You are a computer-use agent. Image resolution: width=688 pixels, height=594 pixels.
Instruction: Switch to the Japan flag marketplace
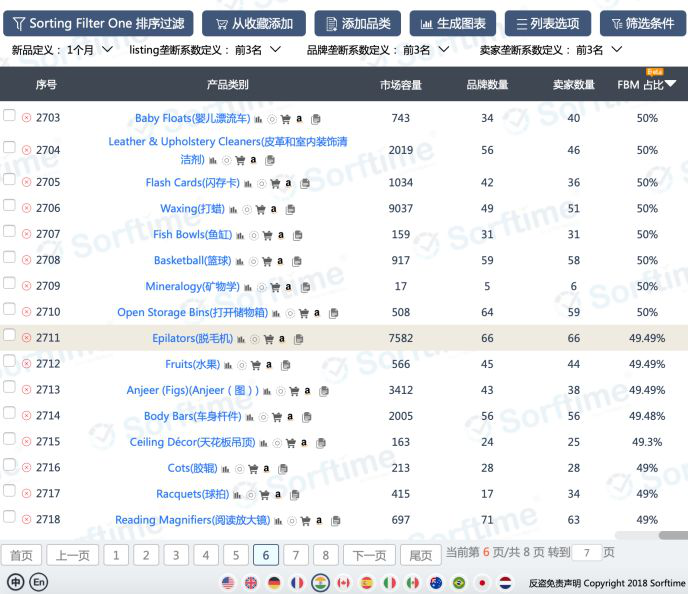coord(482,583)
